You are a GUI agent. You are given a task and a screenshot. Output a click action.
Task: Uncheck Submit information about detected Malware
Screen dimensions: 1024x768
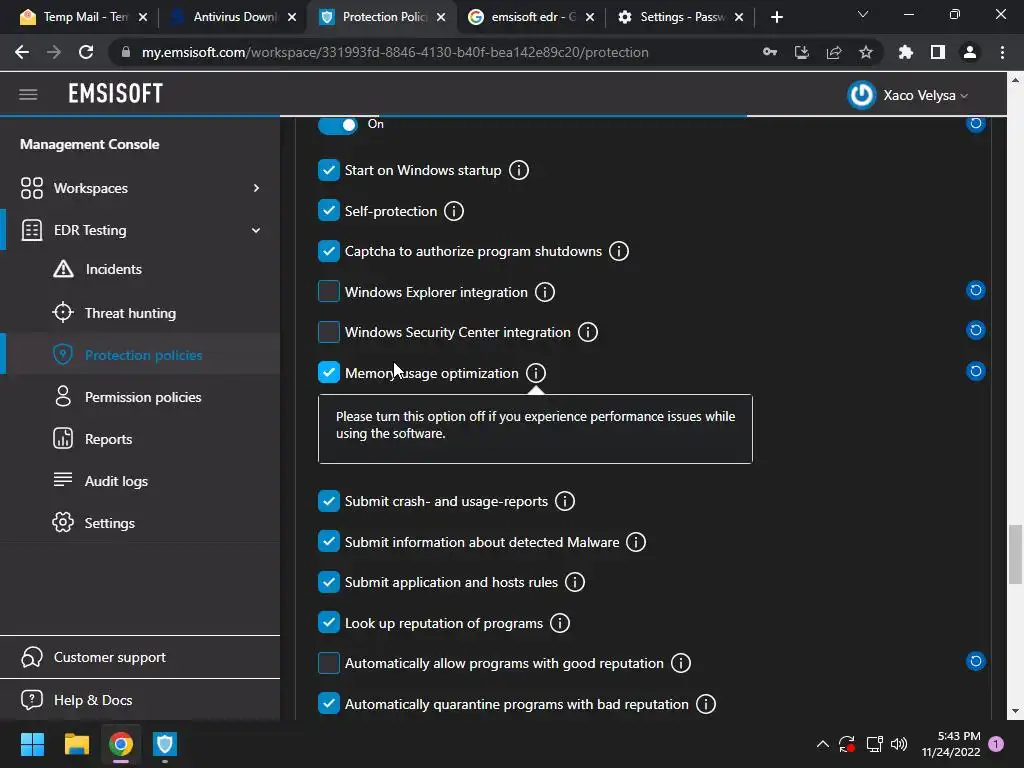point(328,541)
